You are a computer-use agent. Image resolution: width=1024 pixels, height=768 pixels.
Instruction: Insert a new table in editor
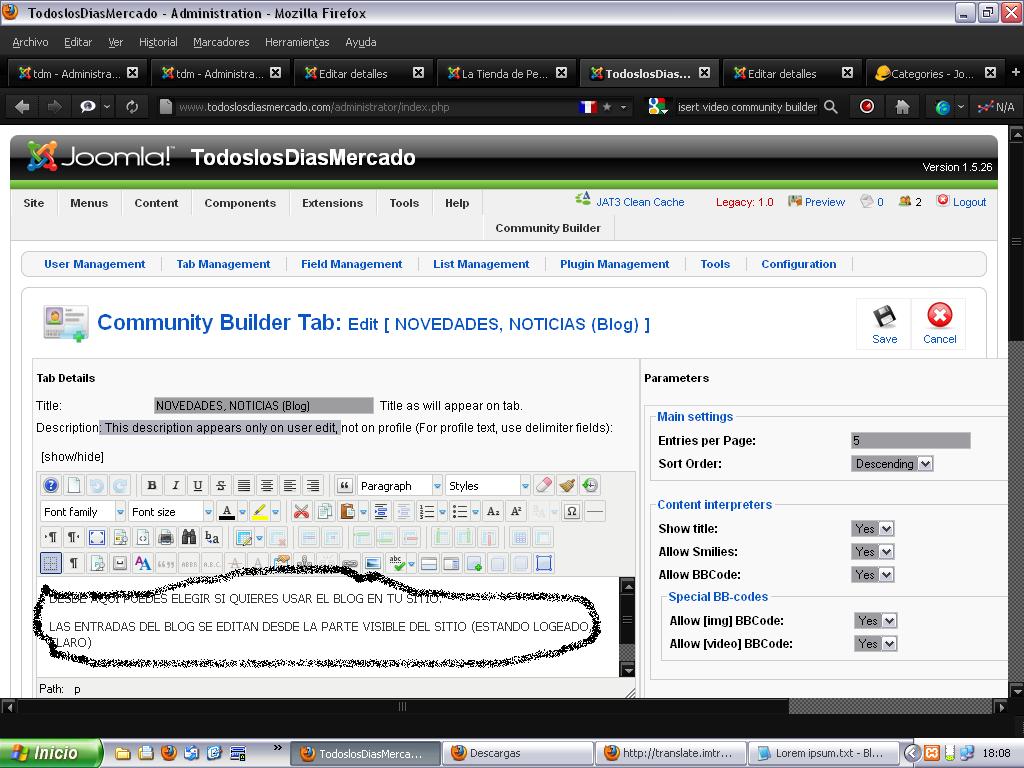click(x=244, y=537)
